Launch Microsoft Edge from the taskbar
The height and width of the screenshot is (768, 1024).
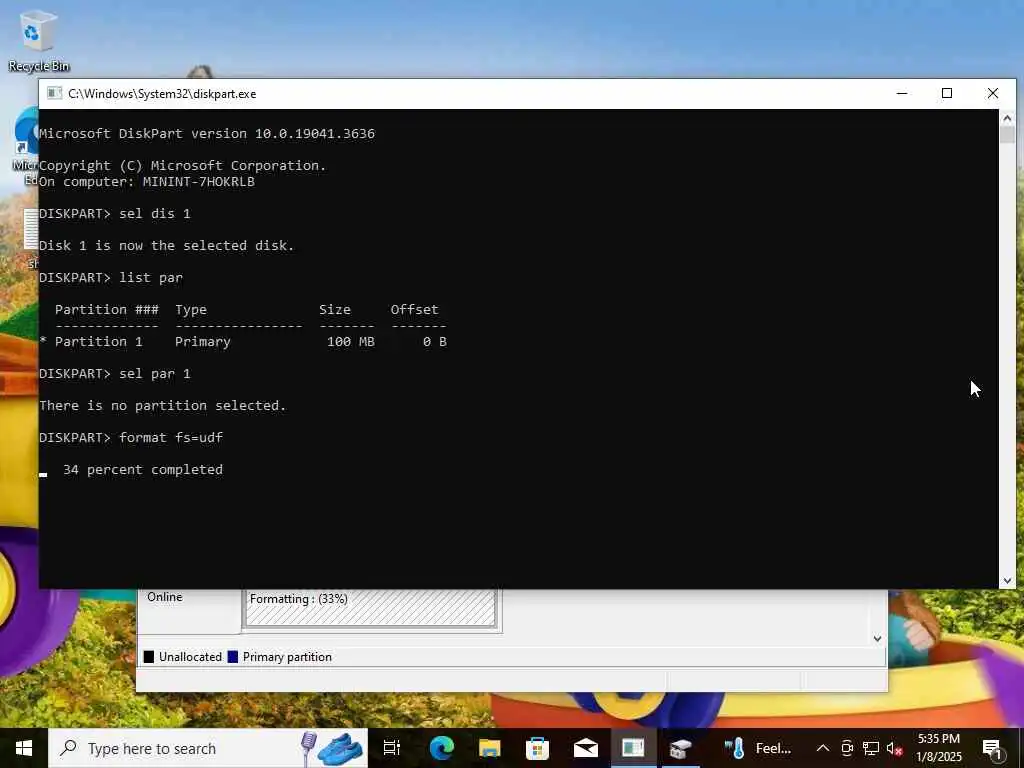click(441, 748)
